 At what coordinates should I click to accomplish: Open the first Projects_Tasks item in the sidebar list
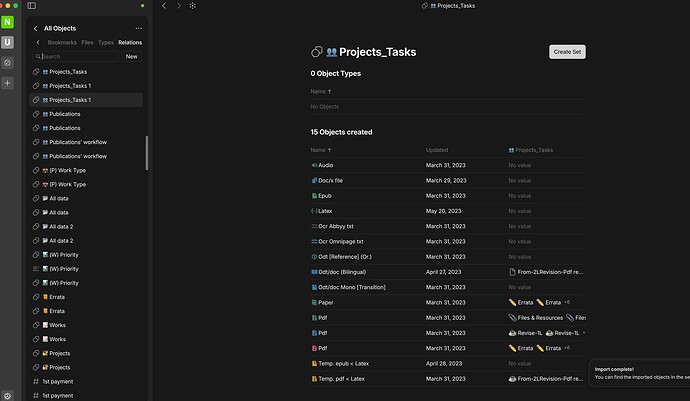[86, 72]
